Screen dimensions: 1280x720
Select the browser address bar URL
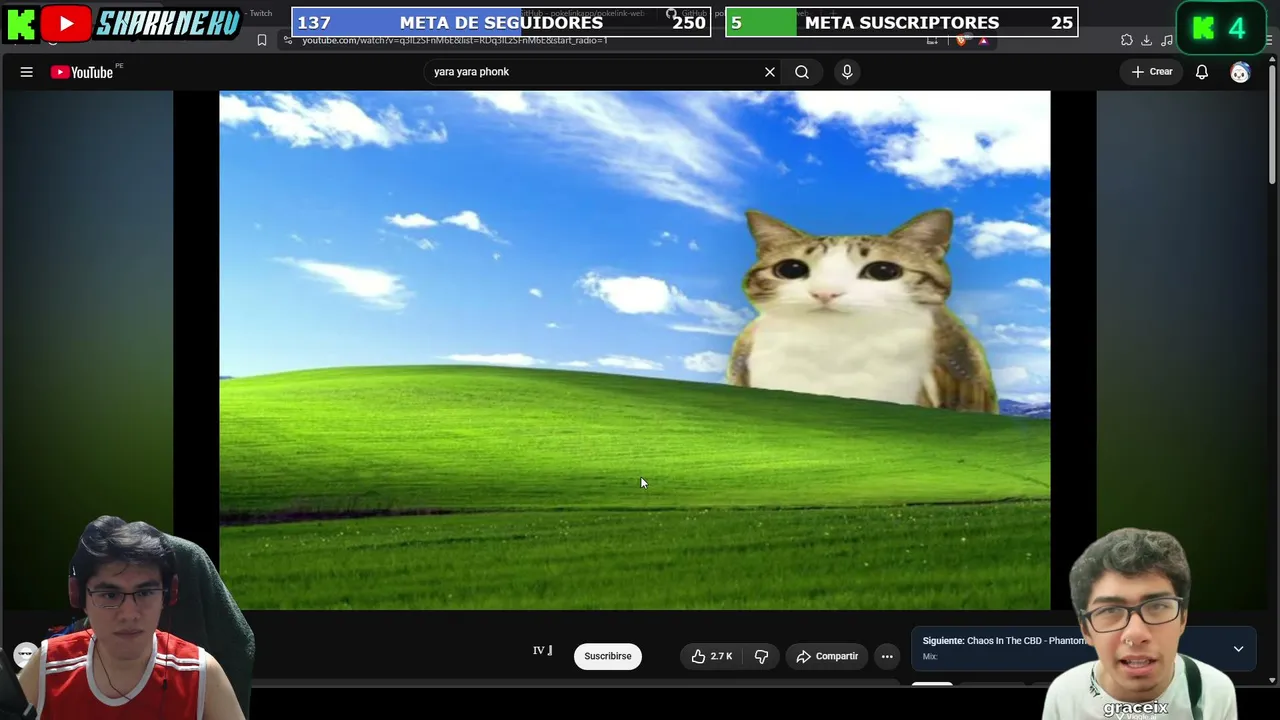coord(455,40)
